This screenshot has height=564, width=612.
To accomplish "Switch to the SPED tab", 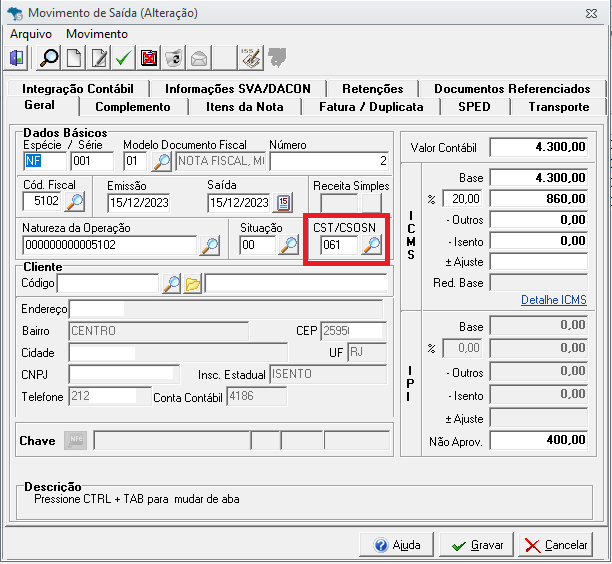I will [x=474, y=107].
